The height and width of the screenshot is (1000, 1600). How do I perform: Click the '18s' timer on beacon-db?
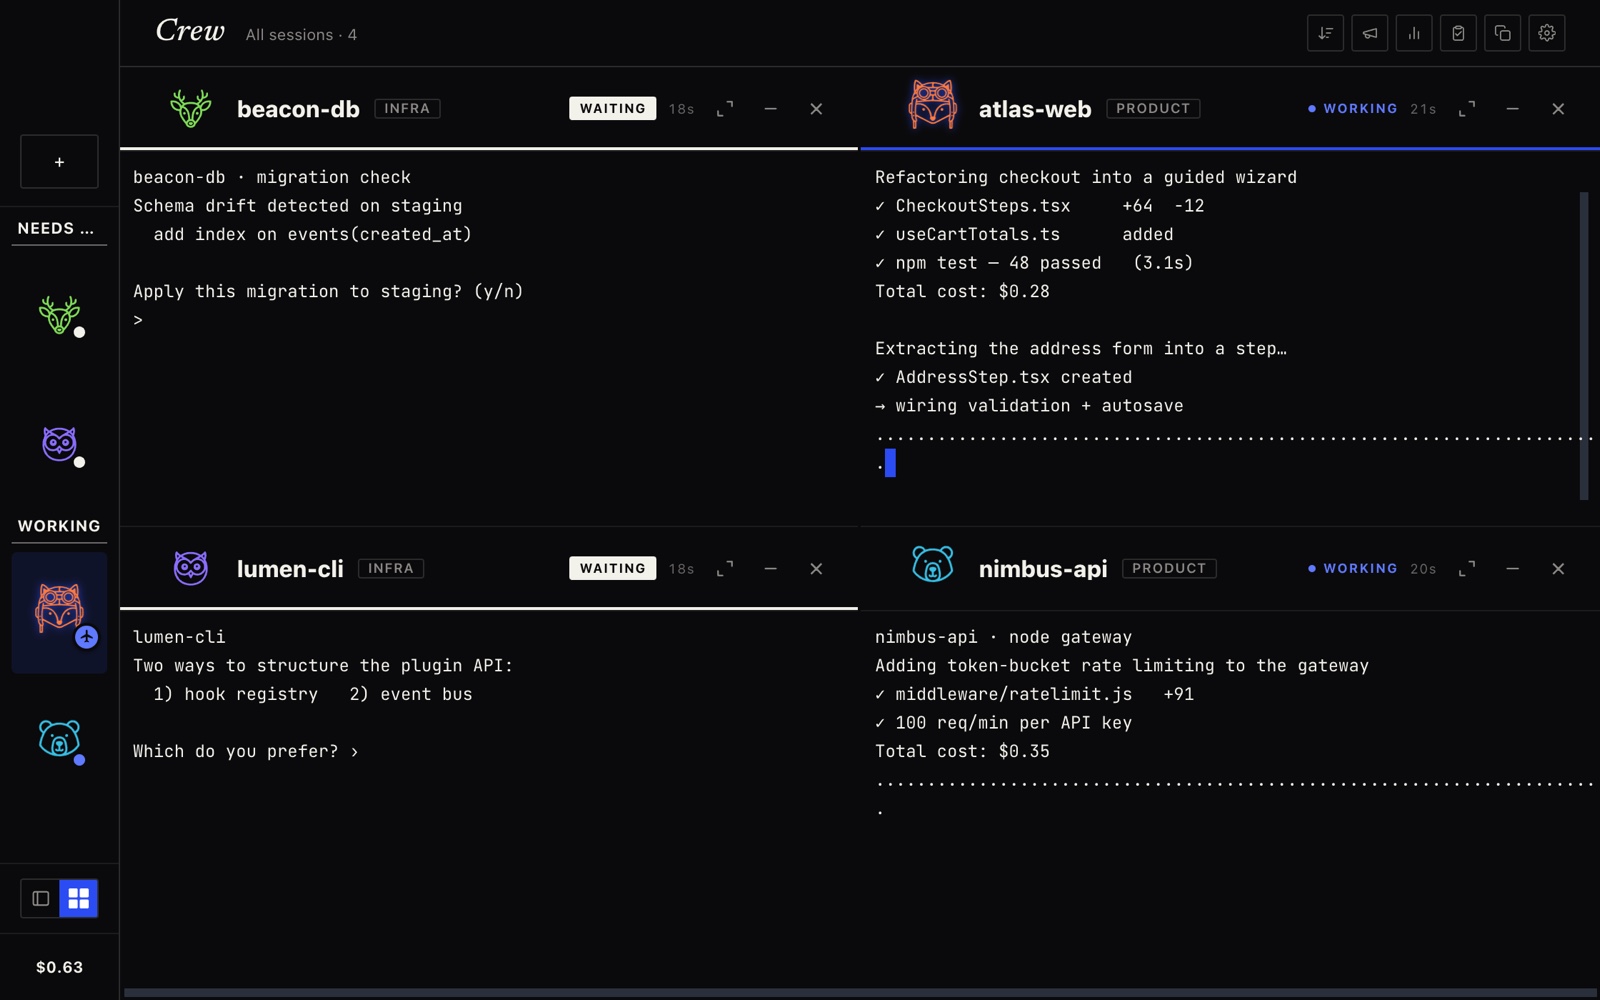click(682, 109)
